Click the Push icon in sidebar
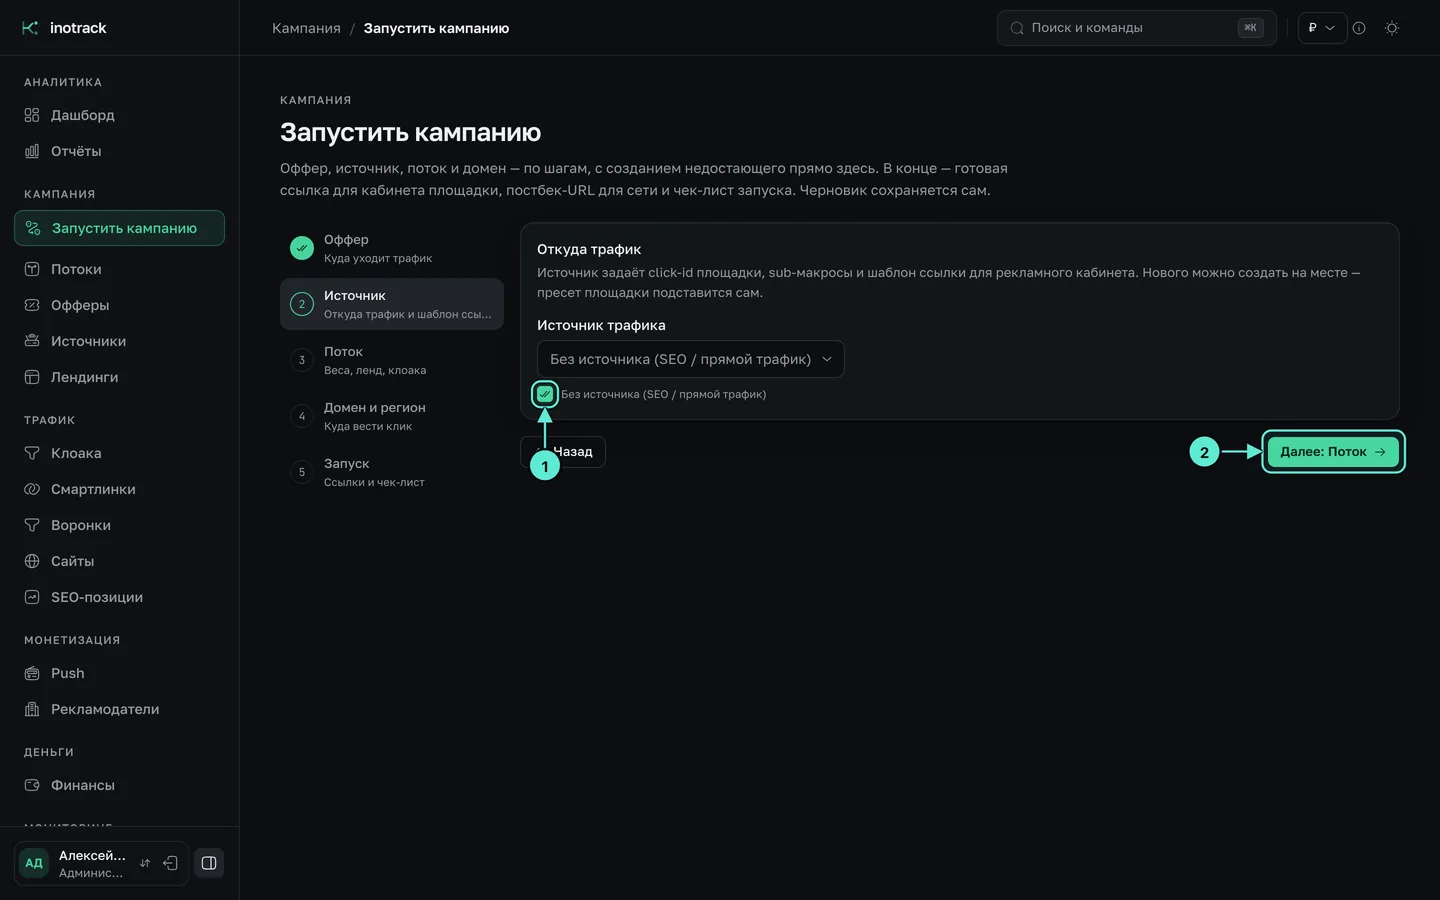 pos(32,673)
